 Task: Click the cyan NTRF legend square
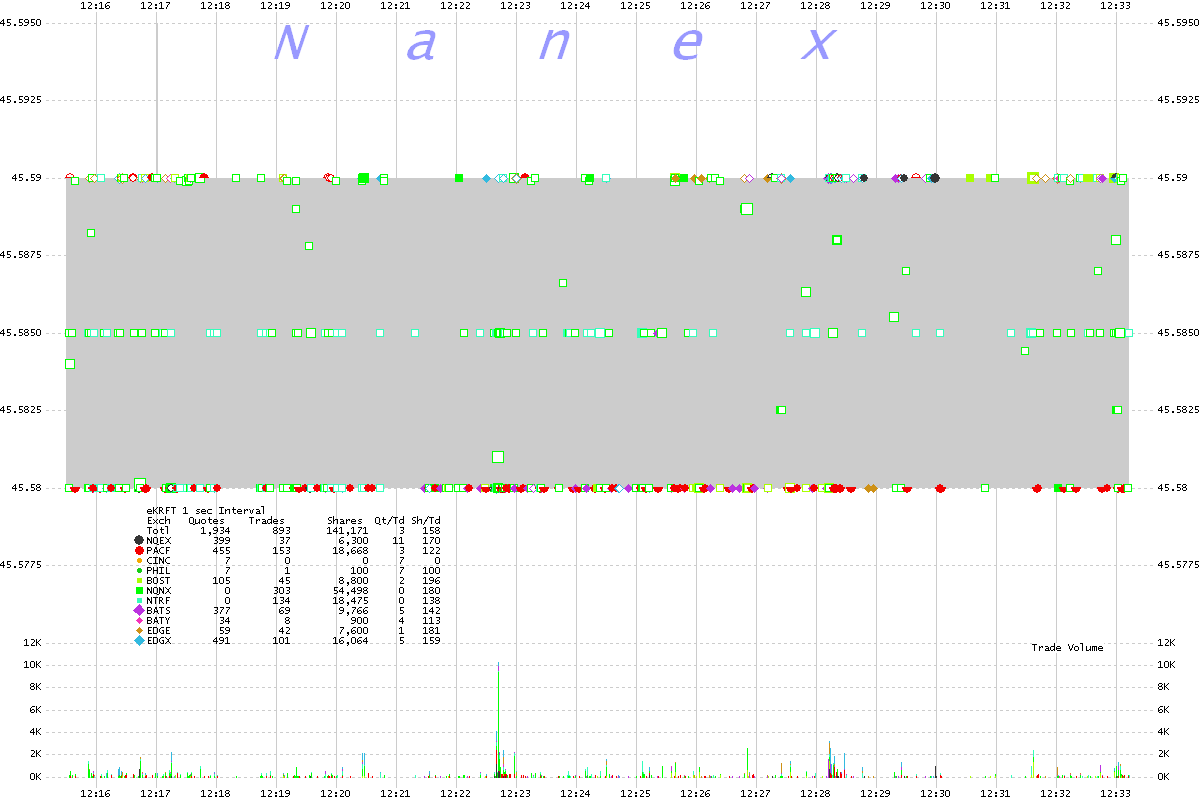click(139, 601)
